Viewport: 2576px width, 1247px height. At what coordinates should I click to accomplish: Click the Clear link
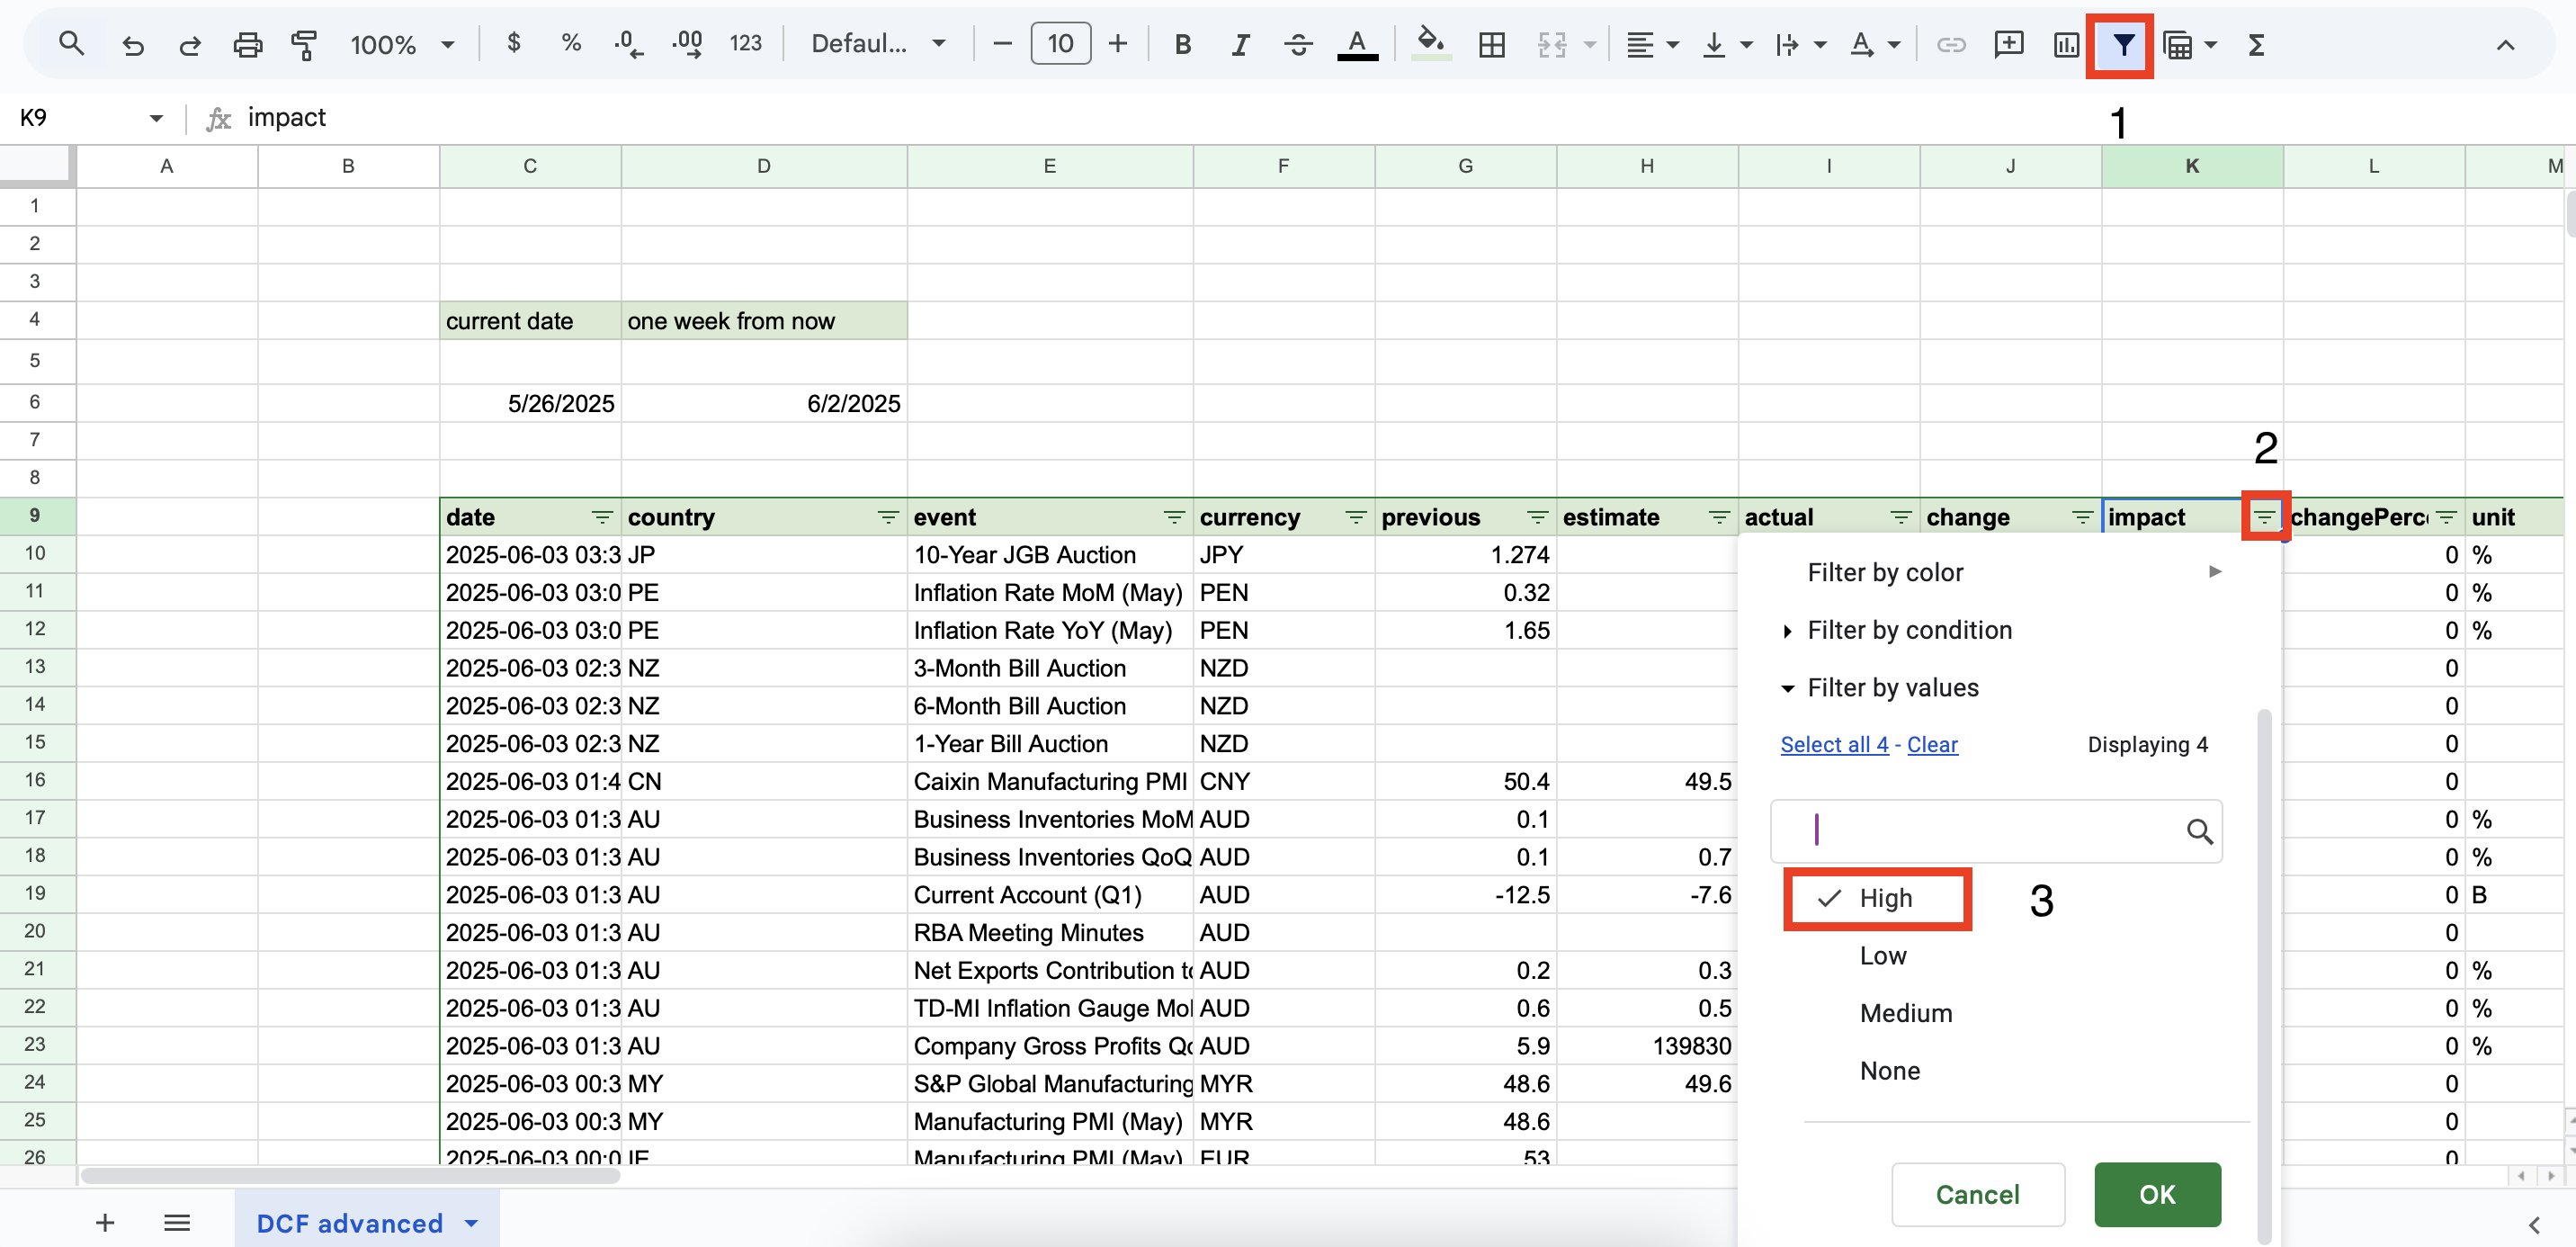(x=1932, y=745)
